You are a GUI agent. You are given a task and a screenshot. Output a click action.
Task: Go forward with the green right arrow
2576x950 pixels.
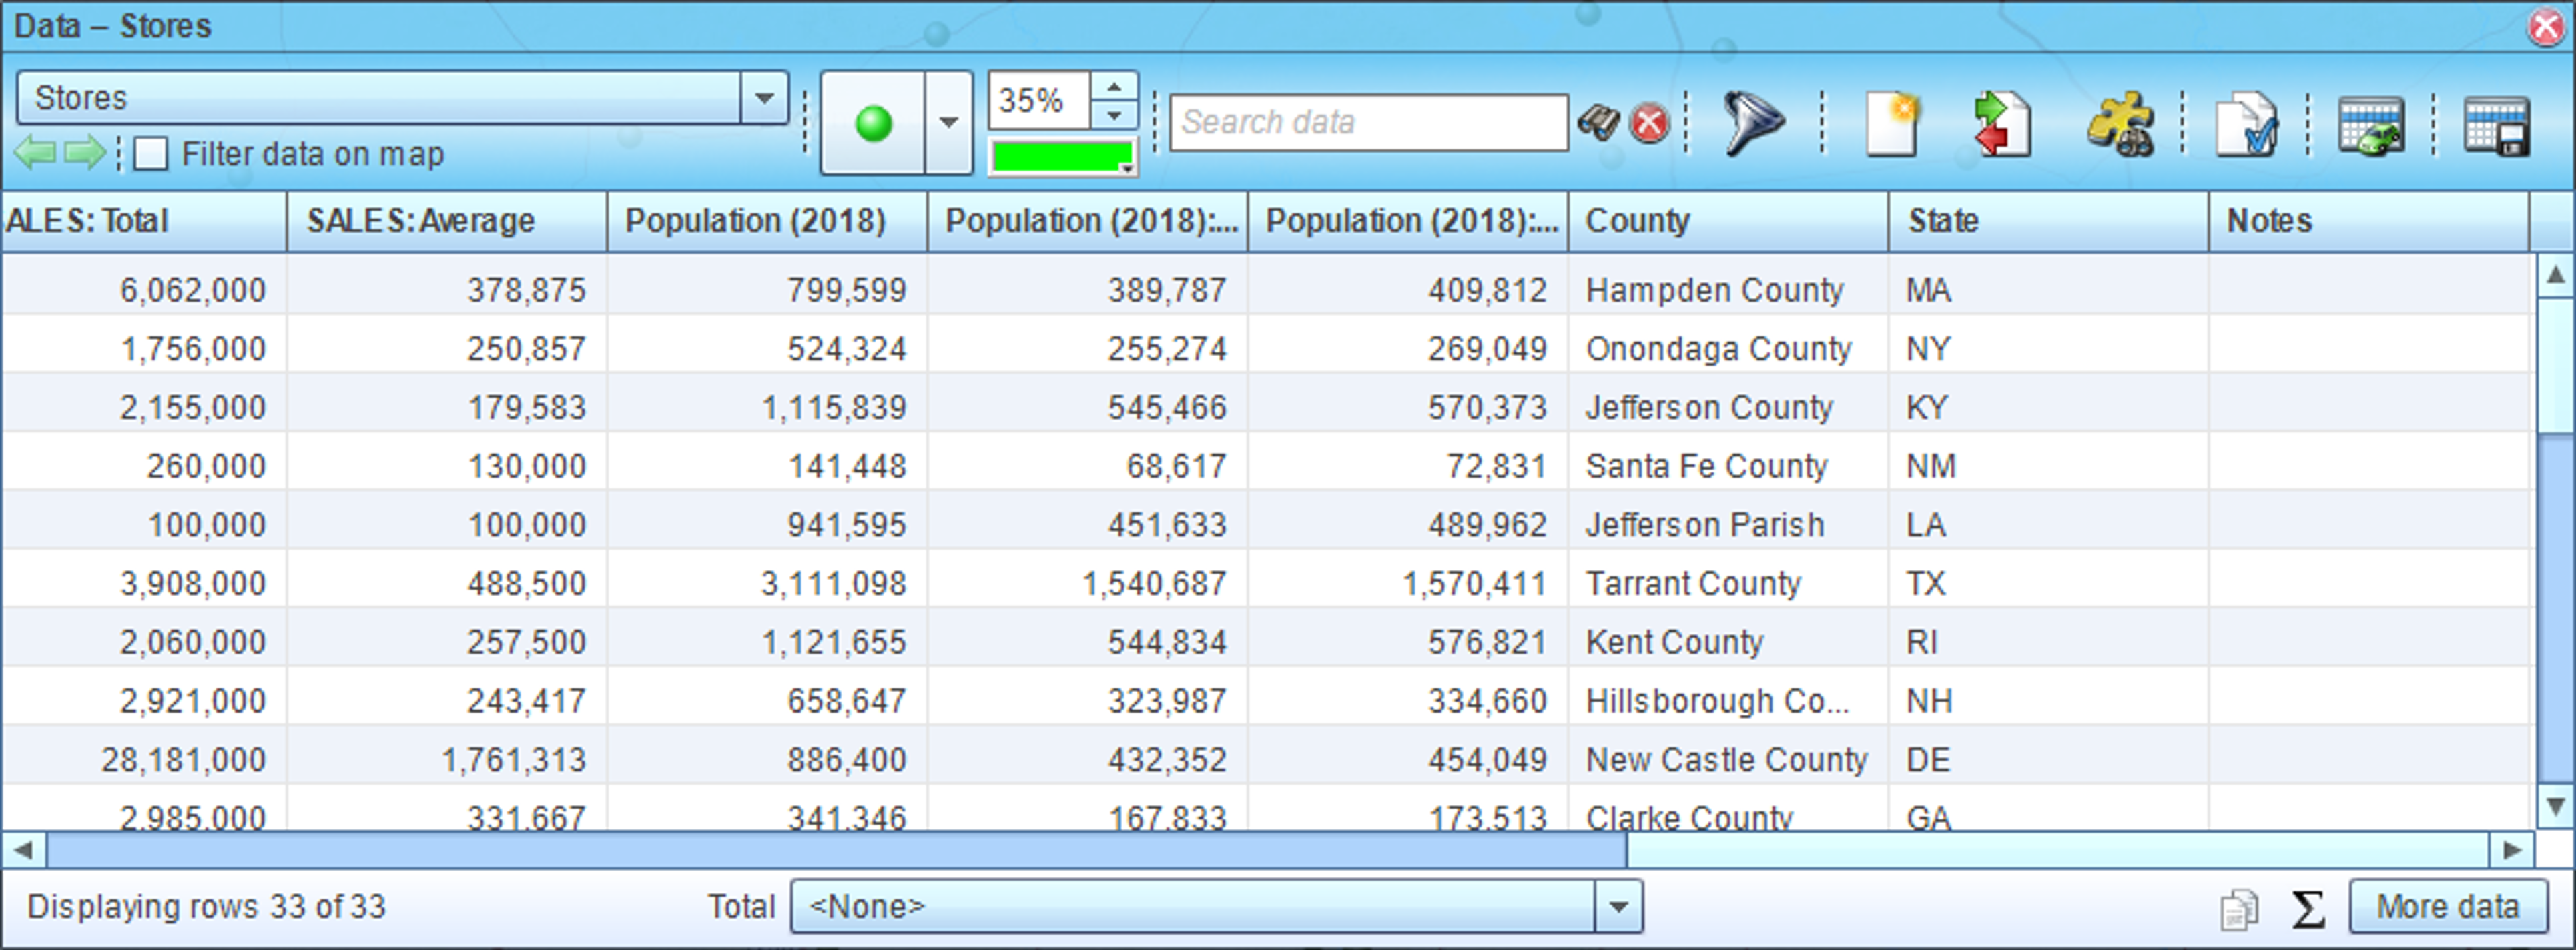tap(85, 154)
